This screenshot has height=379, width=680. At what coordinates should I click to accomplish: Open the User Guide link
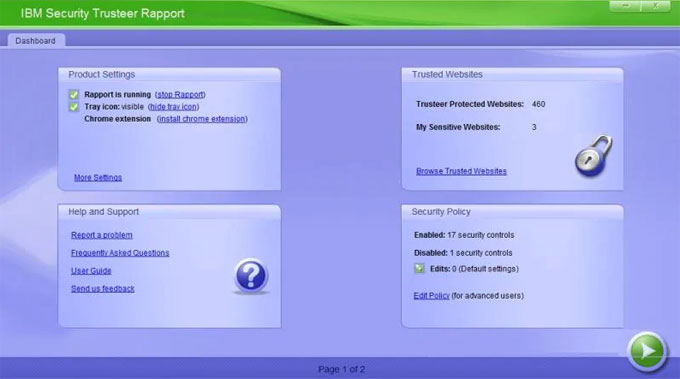[91, 271]
